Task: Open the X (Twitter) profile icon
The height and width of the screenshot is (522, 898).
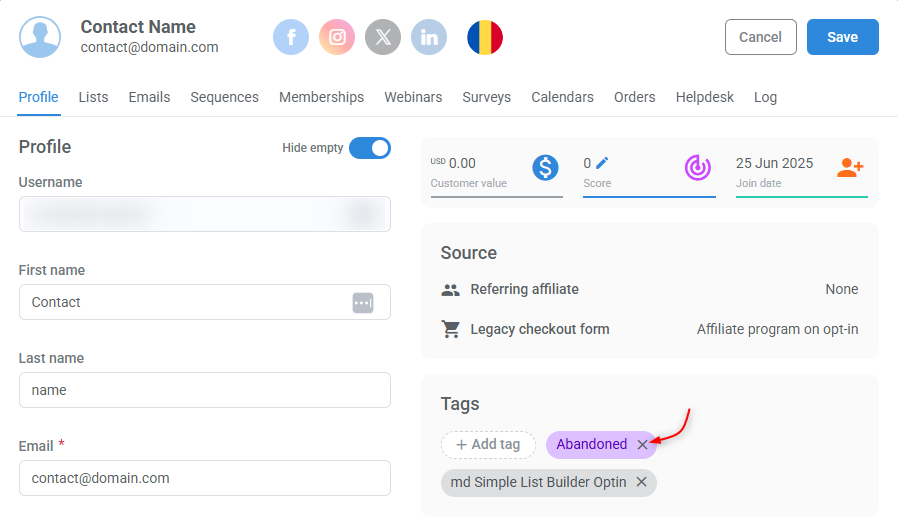Action: pyautogui.click(x=383, y=37)
